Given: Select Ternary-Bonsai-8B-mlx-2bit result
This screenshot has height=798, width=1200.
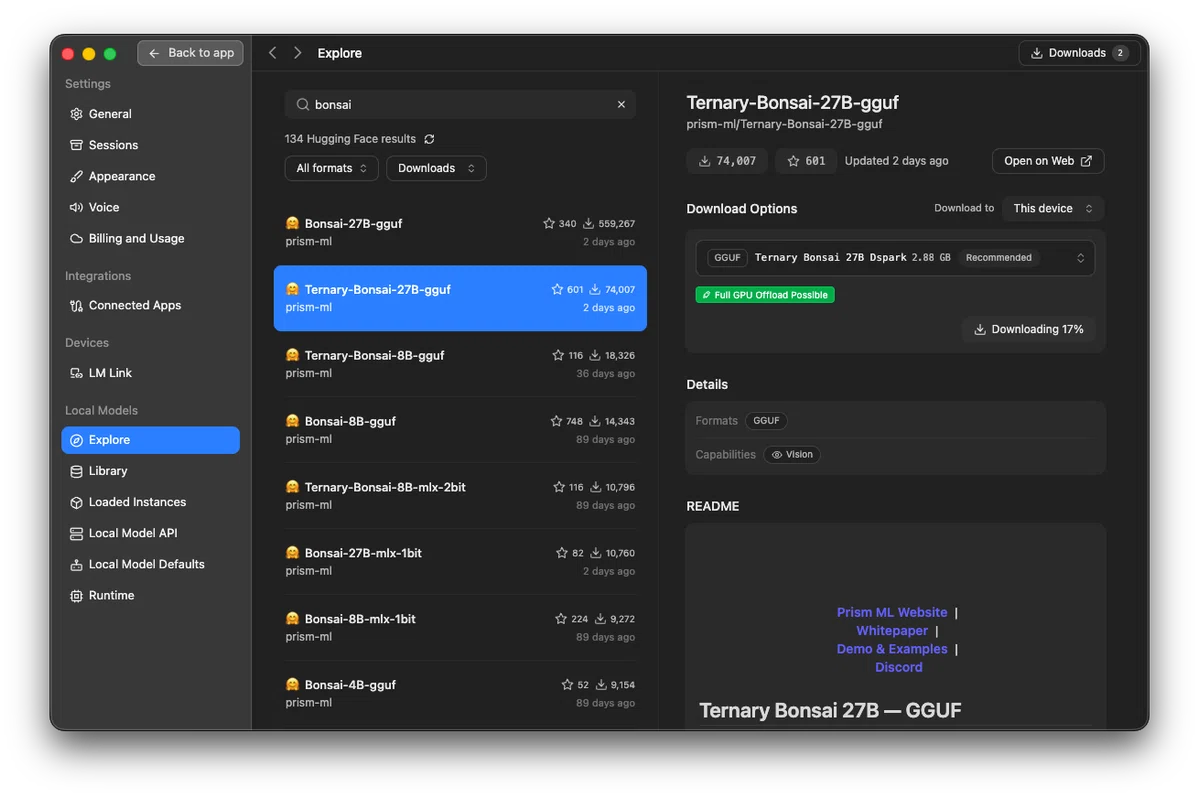Looking at the screenshot, I should (460, 496).
